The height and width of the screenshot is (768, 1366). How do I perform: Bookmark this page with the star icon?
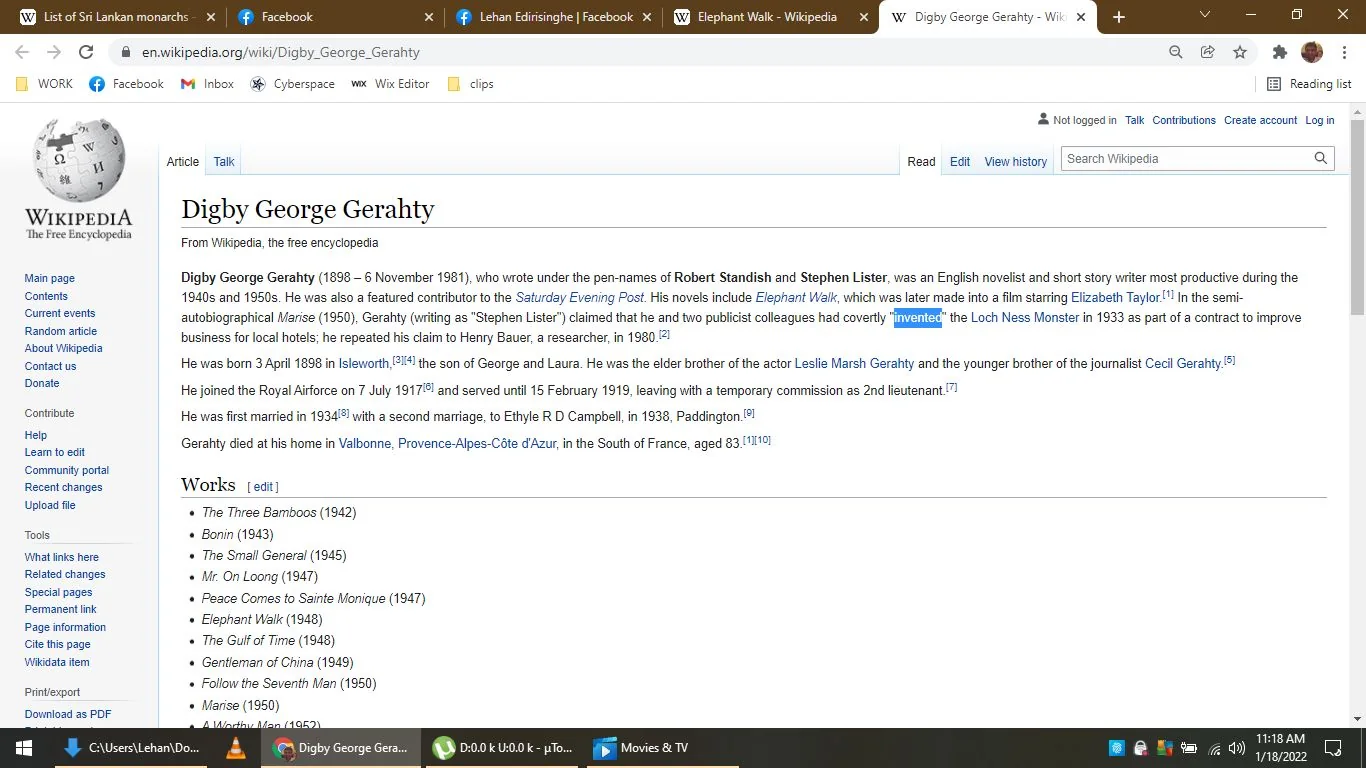(x=1240, y=52)
